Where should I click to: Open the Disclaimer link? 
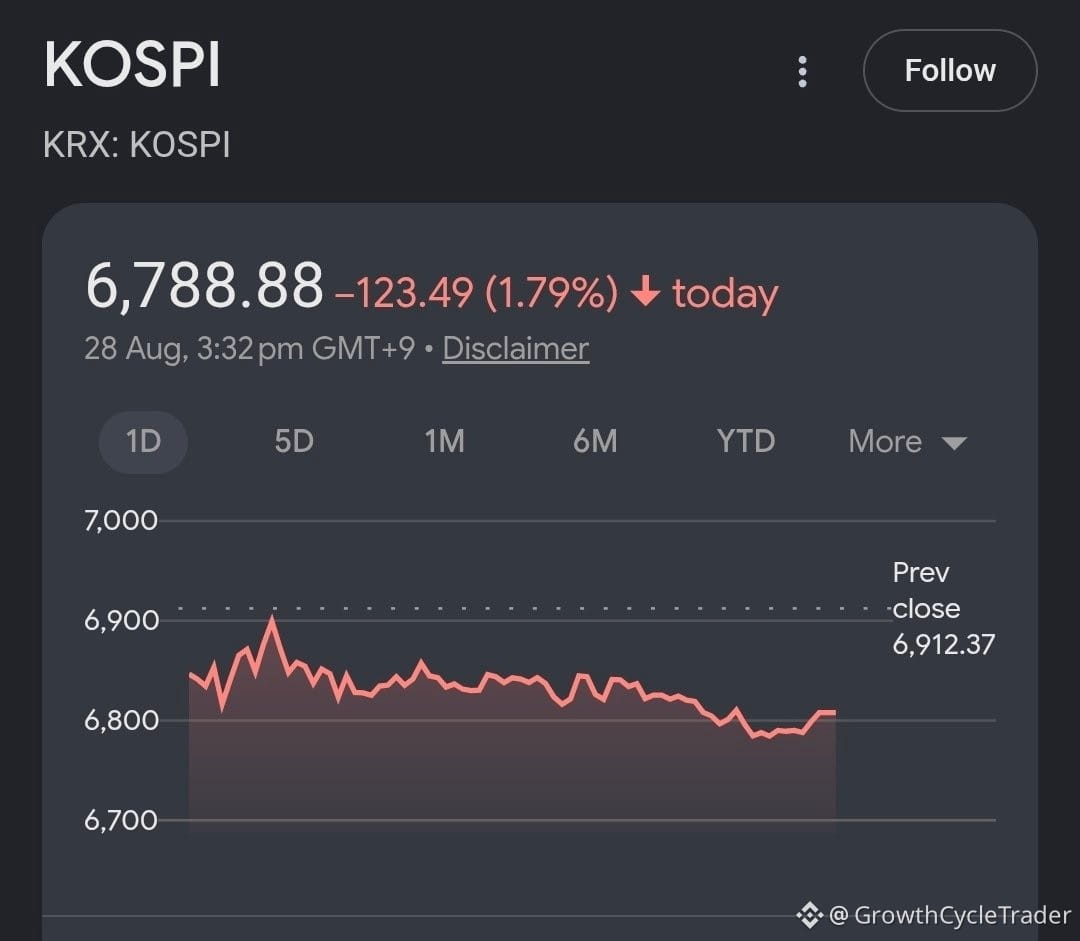[515, 349]
